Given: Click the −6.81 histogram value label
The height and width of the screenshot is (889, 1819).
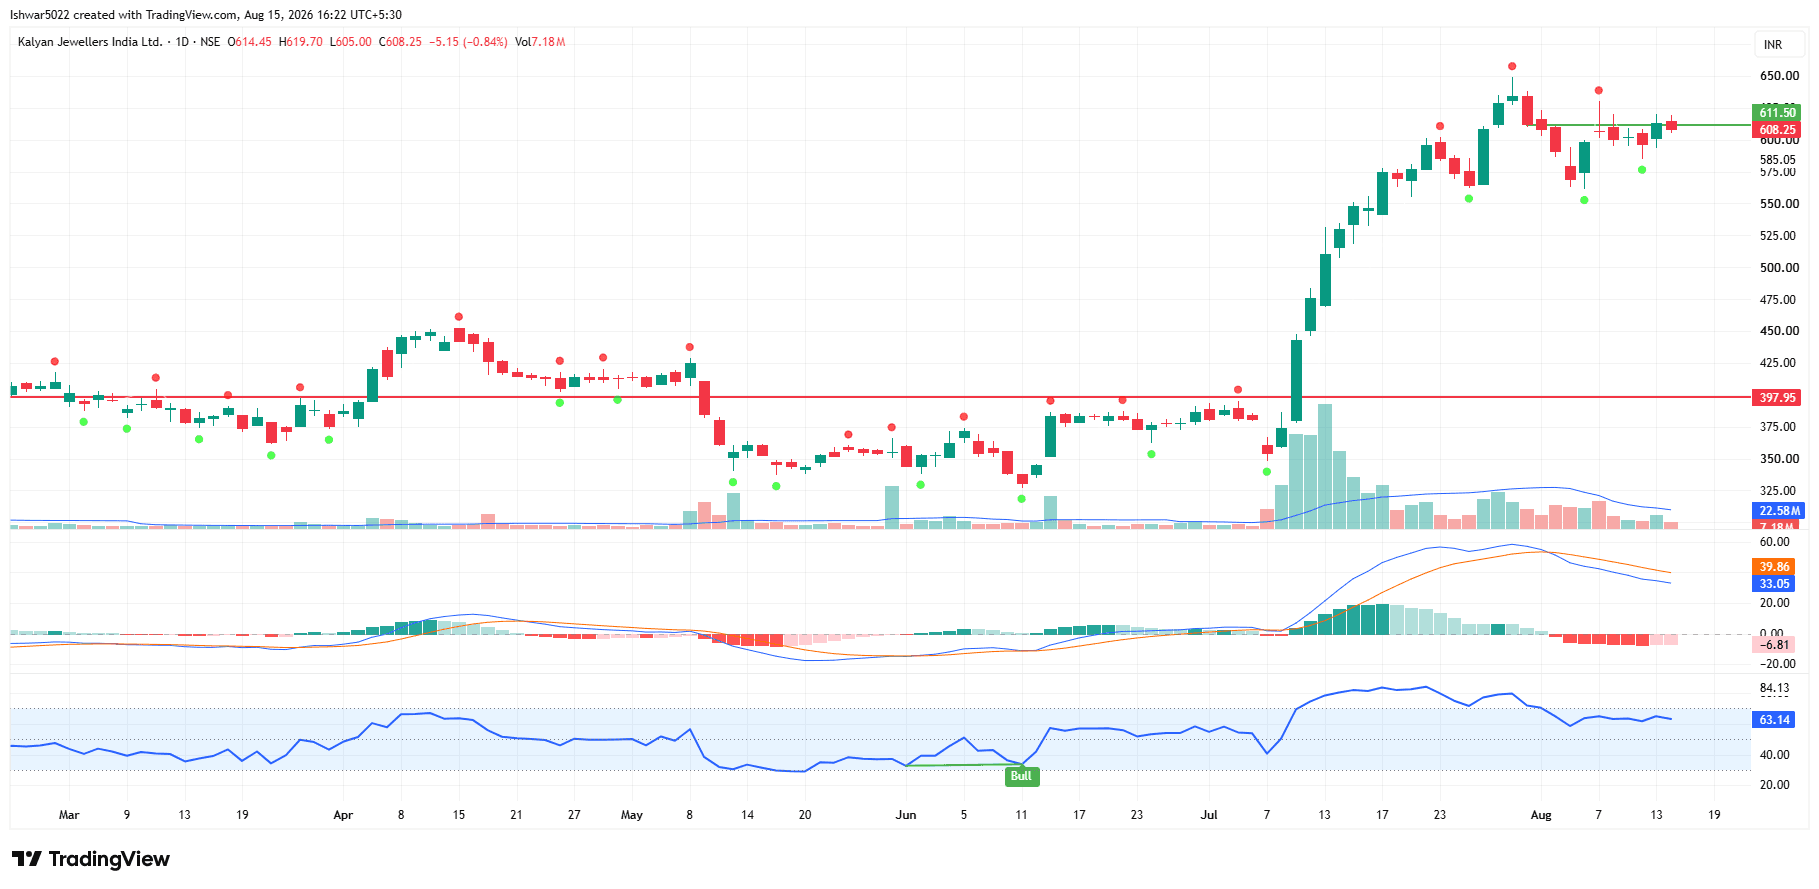Looking at the screenshot, I should point(1774,645).
